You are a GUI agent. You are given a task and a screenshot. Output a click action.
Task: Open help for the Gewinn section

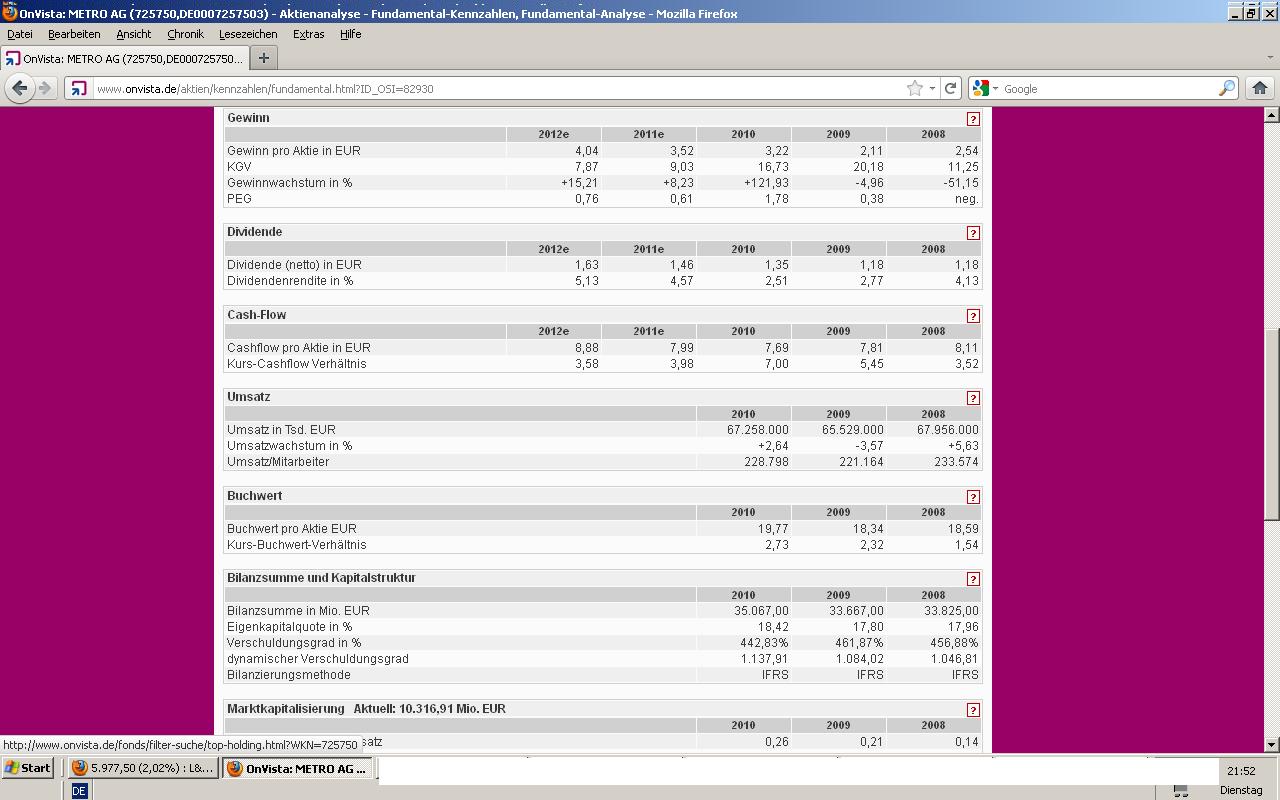click(972, 119)
